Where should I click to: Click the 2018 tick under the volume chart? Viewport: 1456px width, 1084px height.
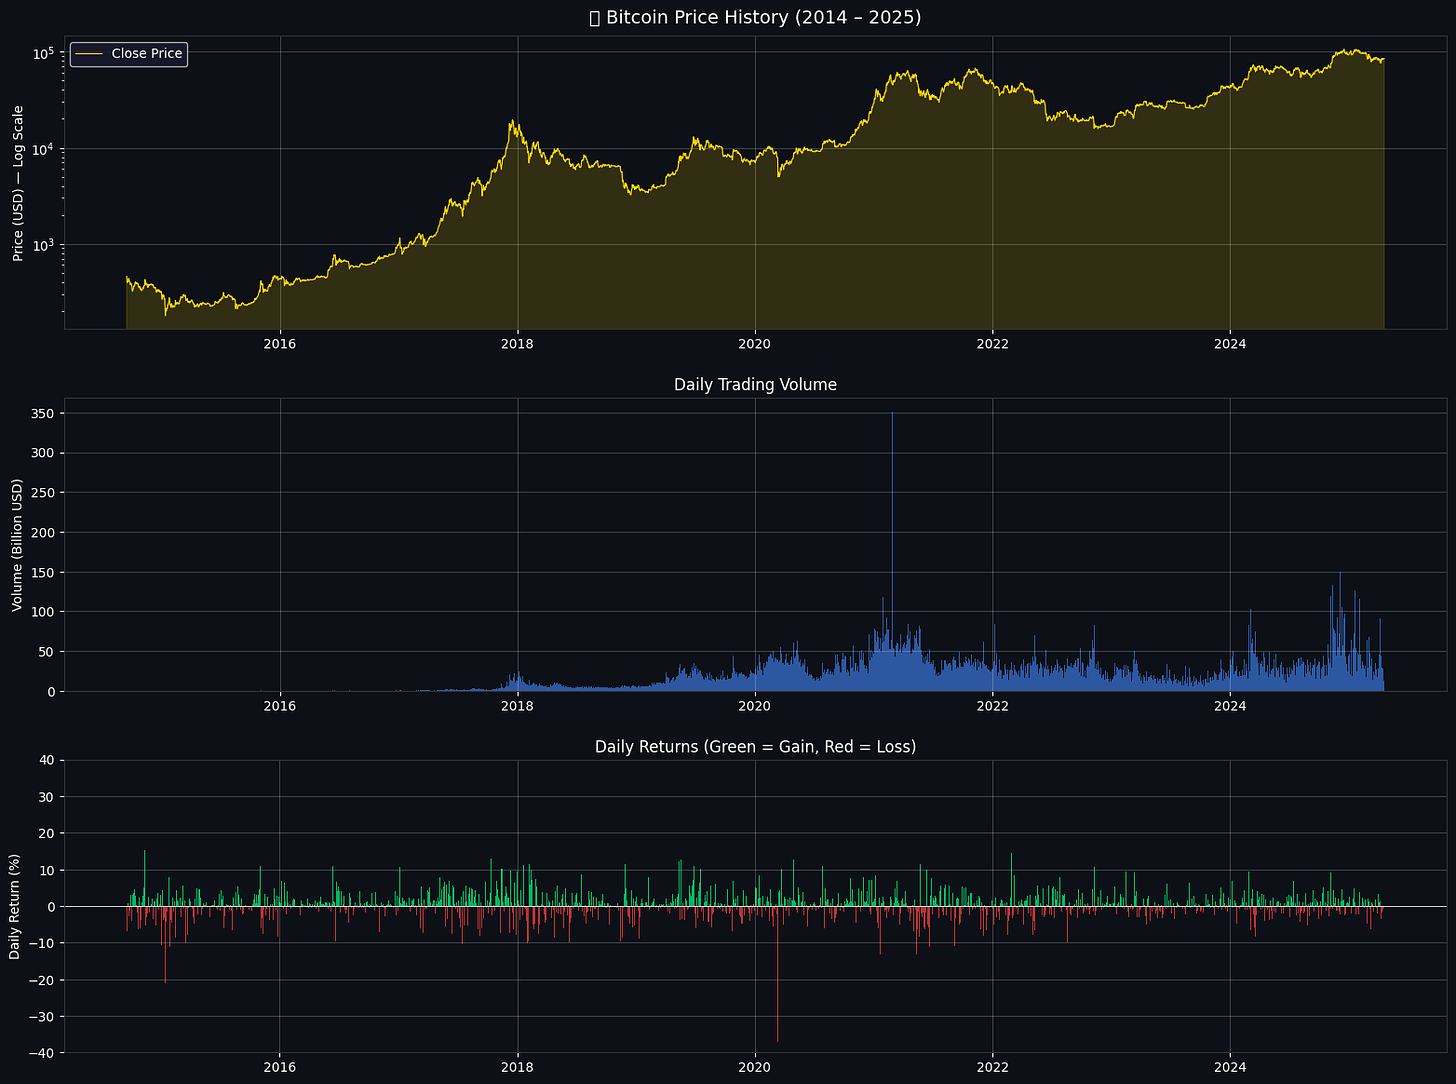click(x=517, y=706)
